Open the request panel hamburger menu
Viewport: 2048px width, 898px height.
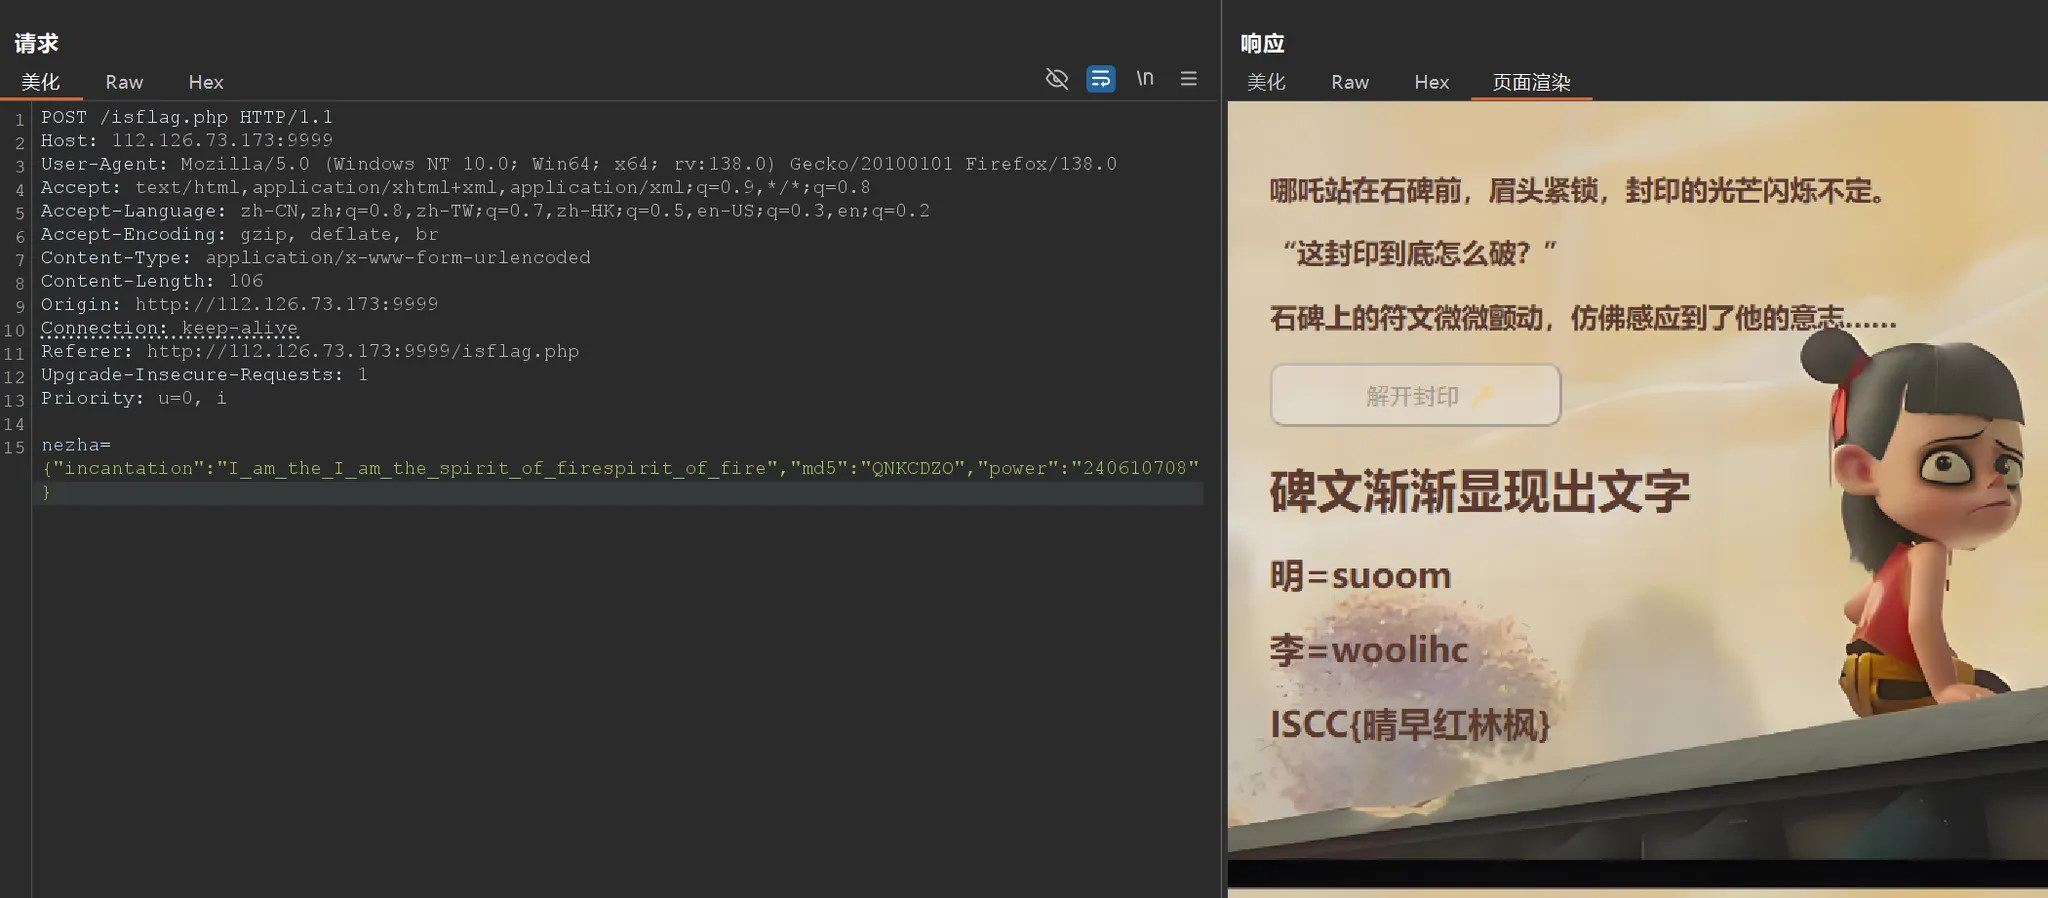point(1188,78)
